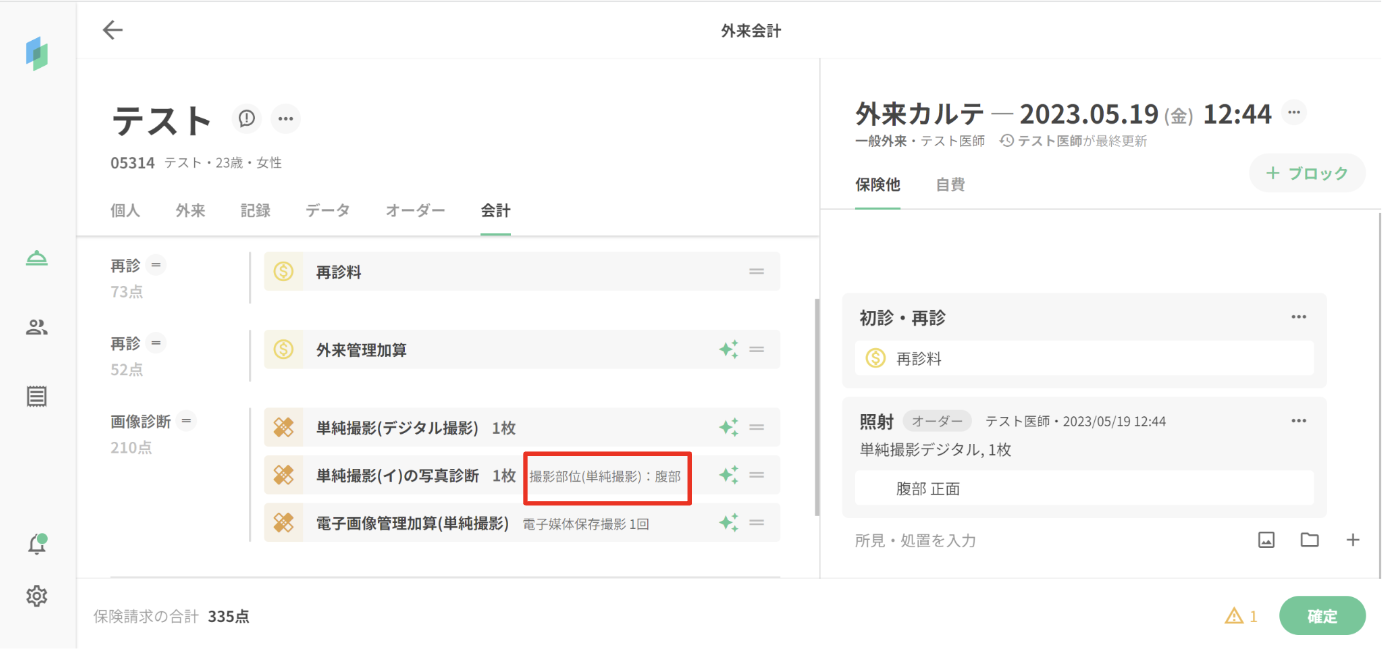The image size is (1388, 657).
Task: Click the equals toggle beside 再診 52点
Action: [x=155, y=343]
